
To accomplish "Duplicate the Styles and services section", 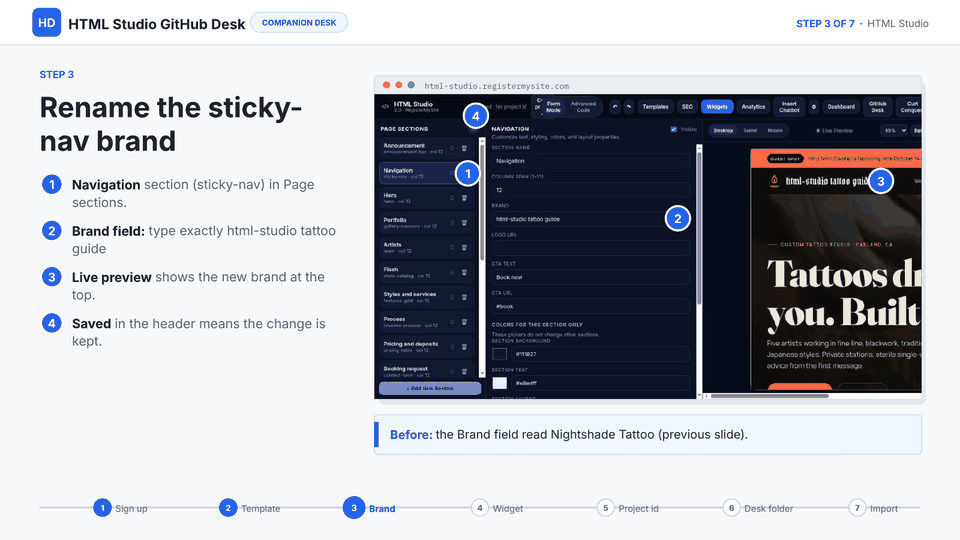I will (x=452, y=297).
